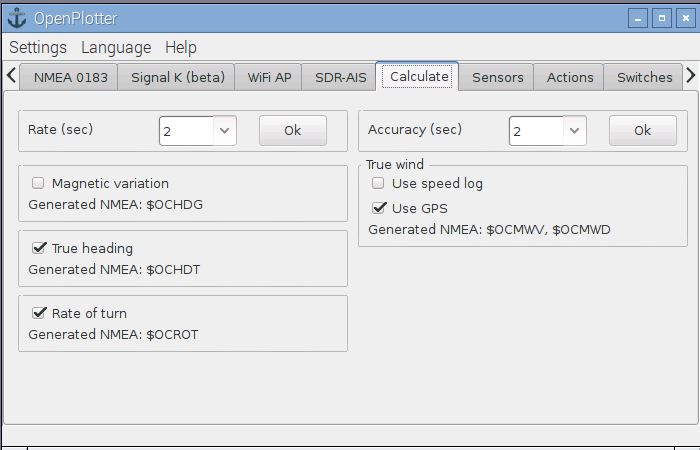Viewport: 700px width, 450px height.
Task: Uncheck the Rate of turn checkbox
Action: [x=39, y=312]
